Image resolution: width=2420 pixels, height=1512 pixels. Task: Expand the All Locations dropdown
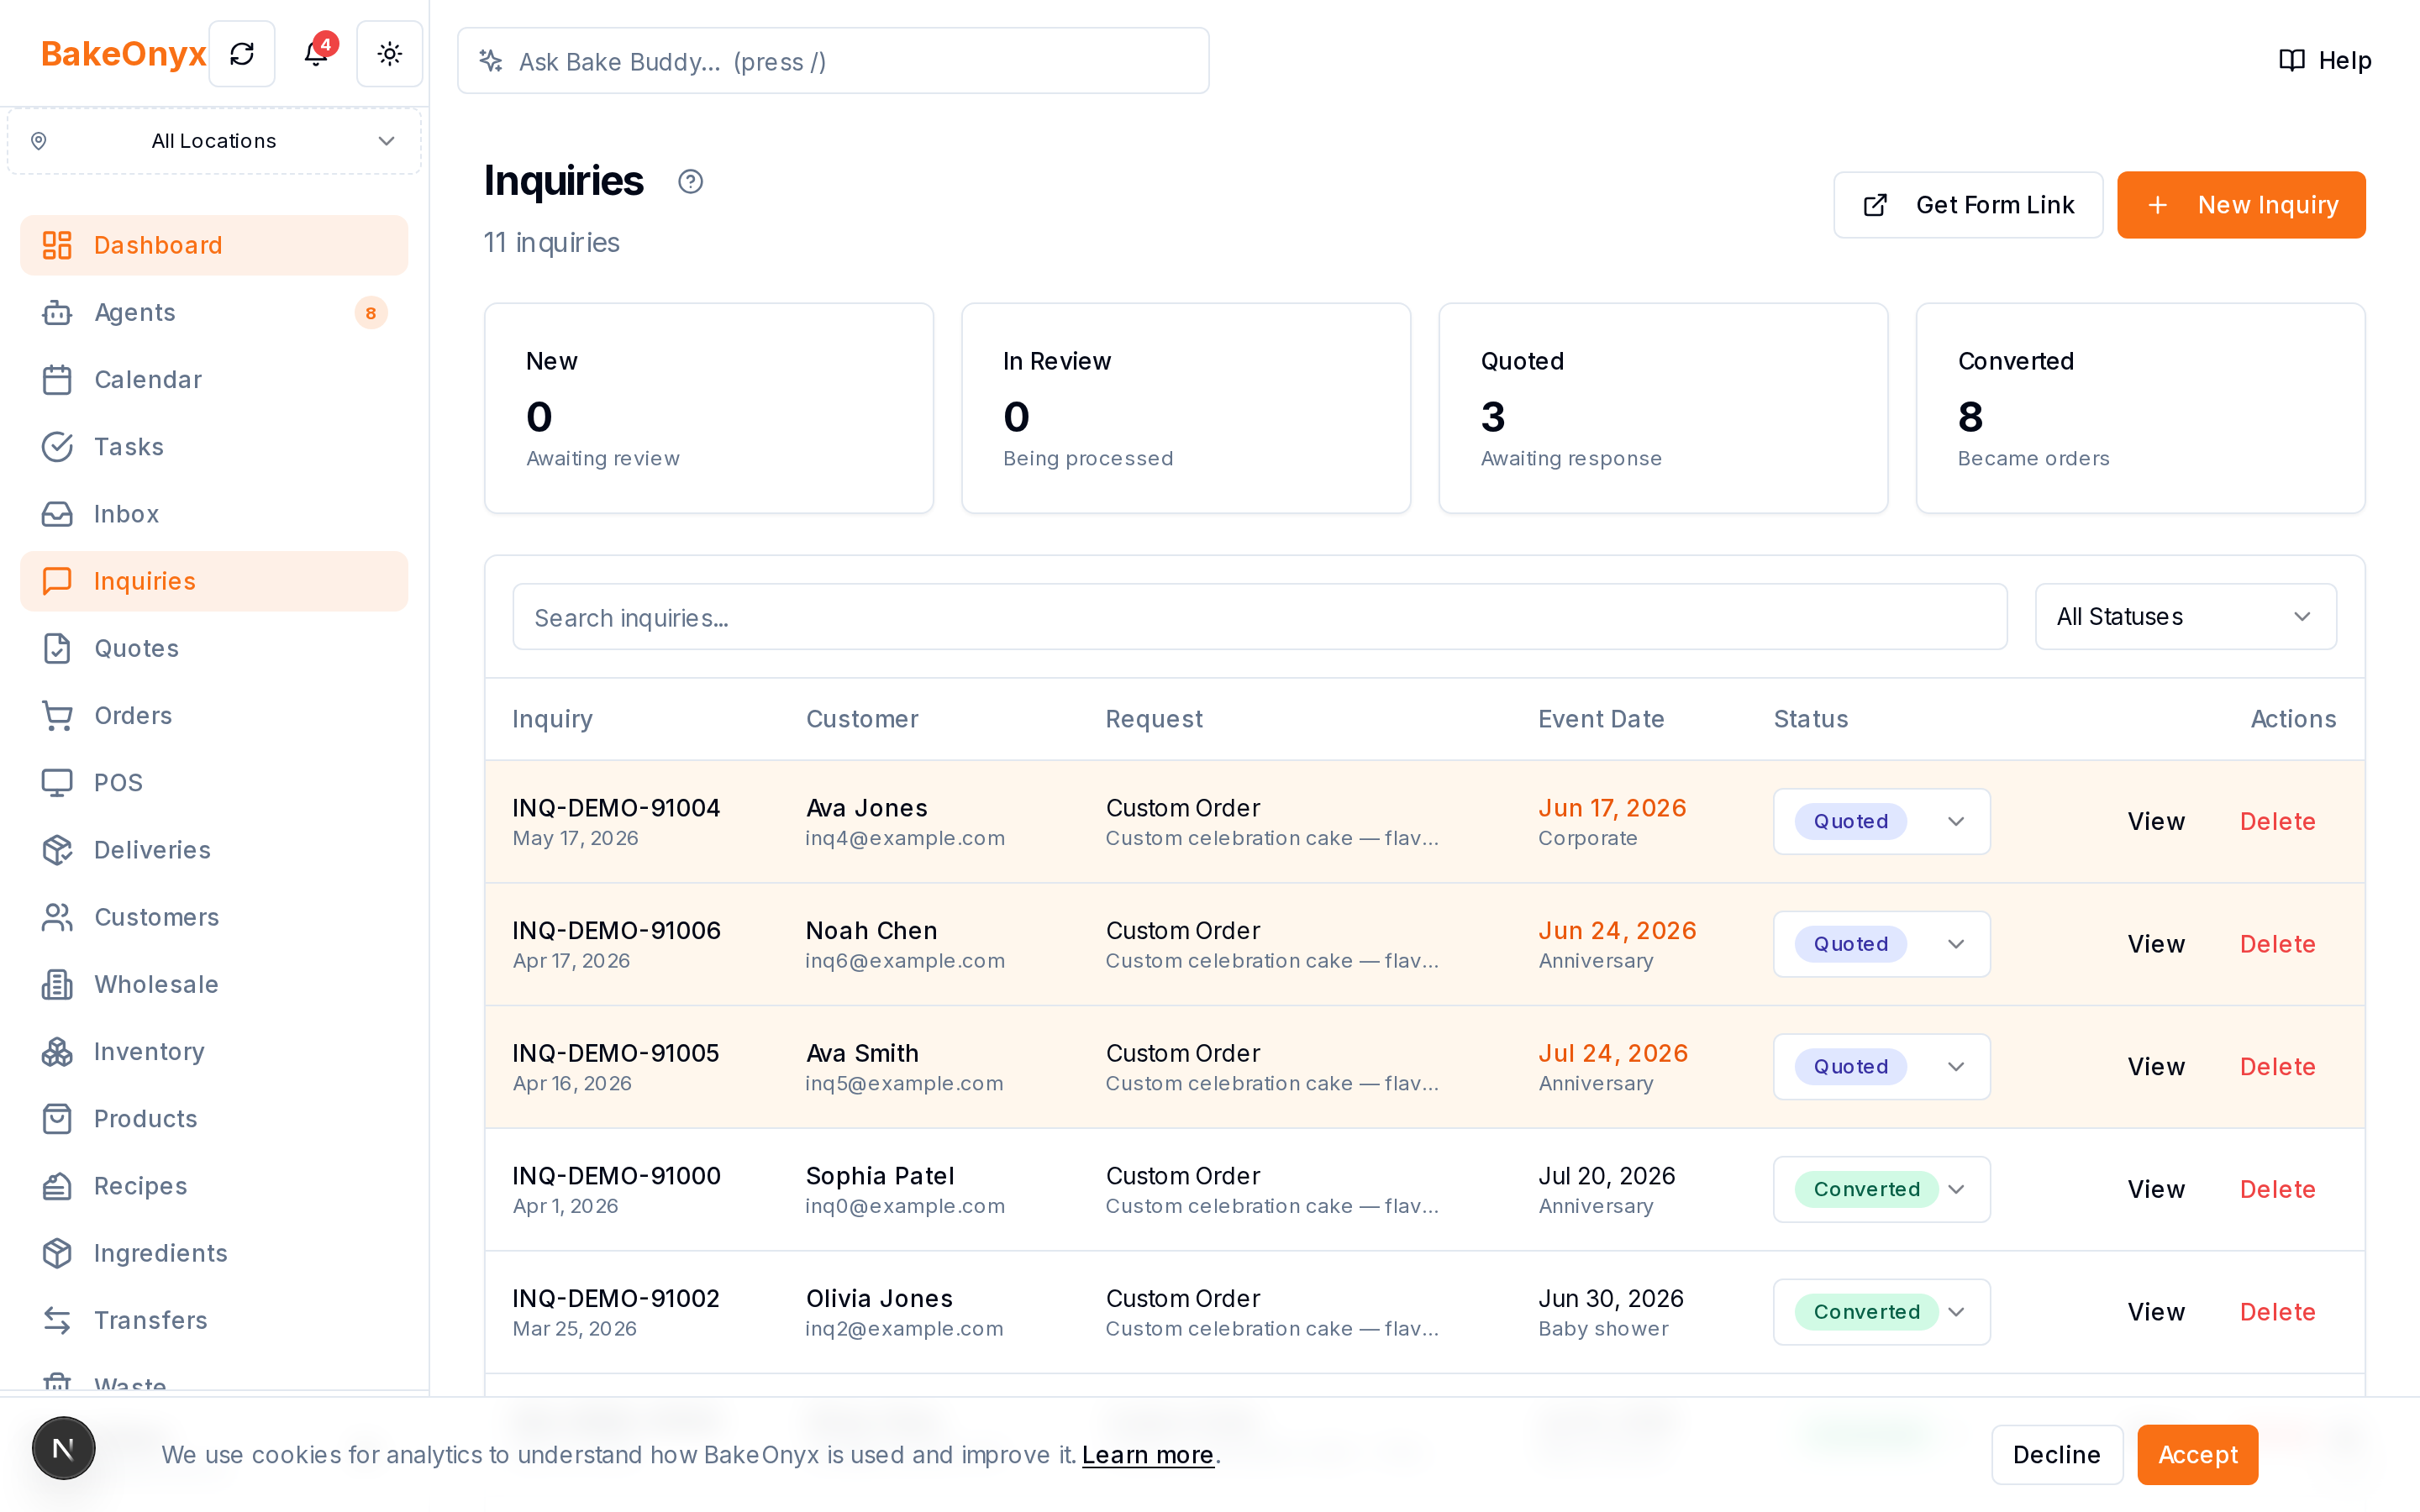click(214, 141)
